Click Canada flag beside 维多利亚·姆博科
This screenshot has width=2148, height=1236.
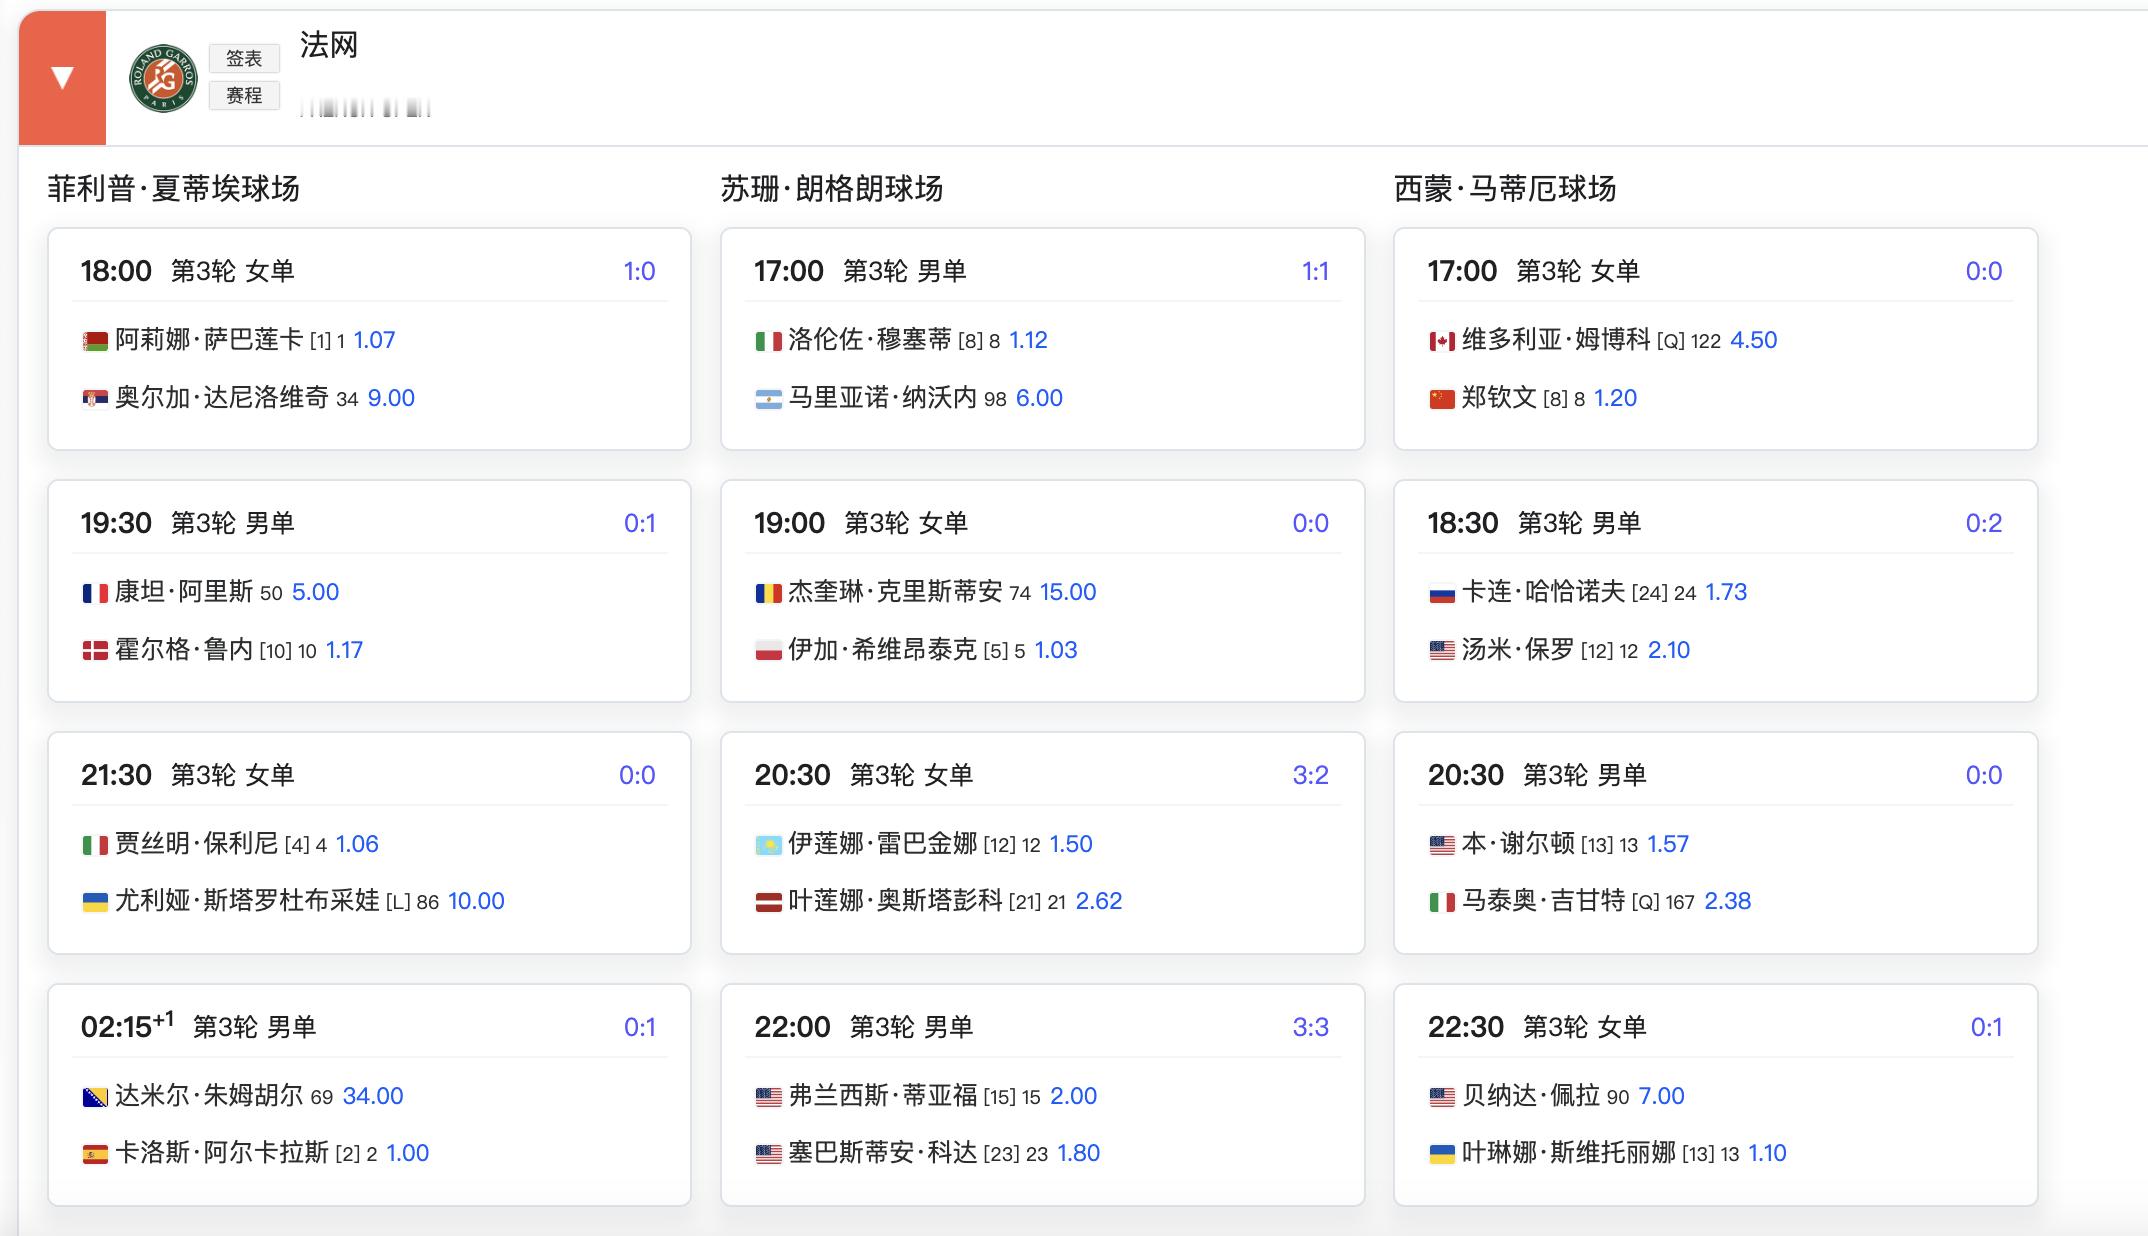click(x=1442, y=342)
